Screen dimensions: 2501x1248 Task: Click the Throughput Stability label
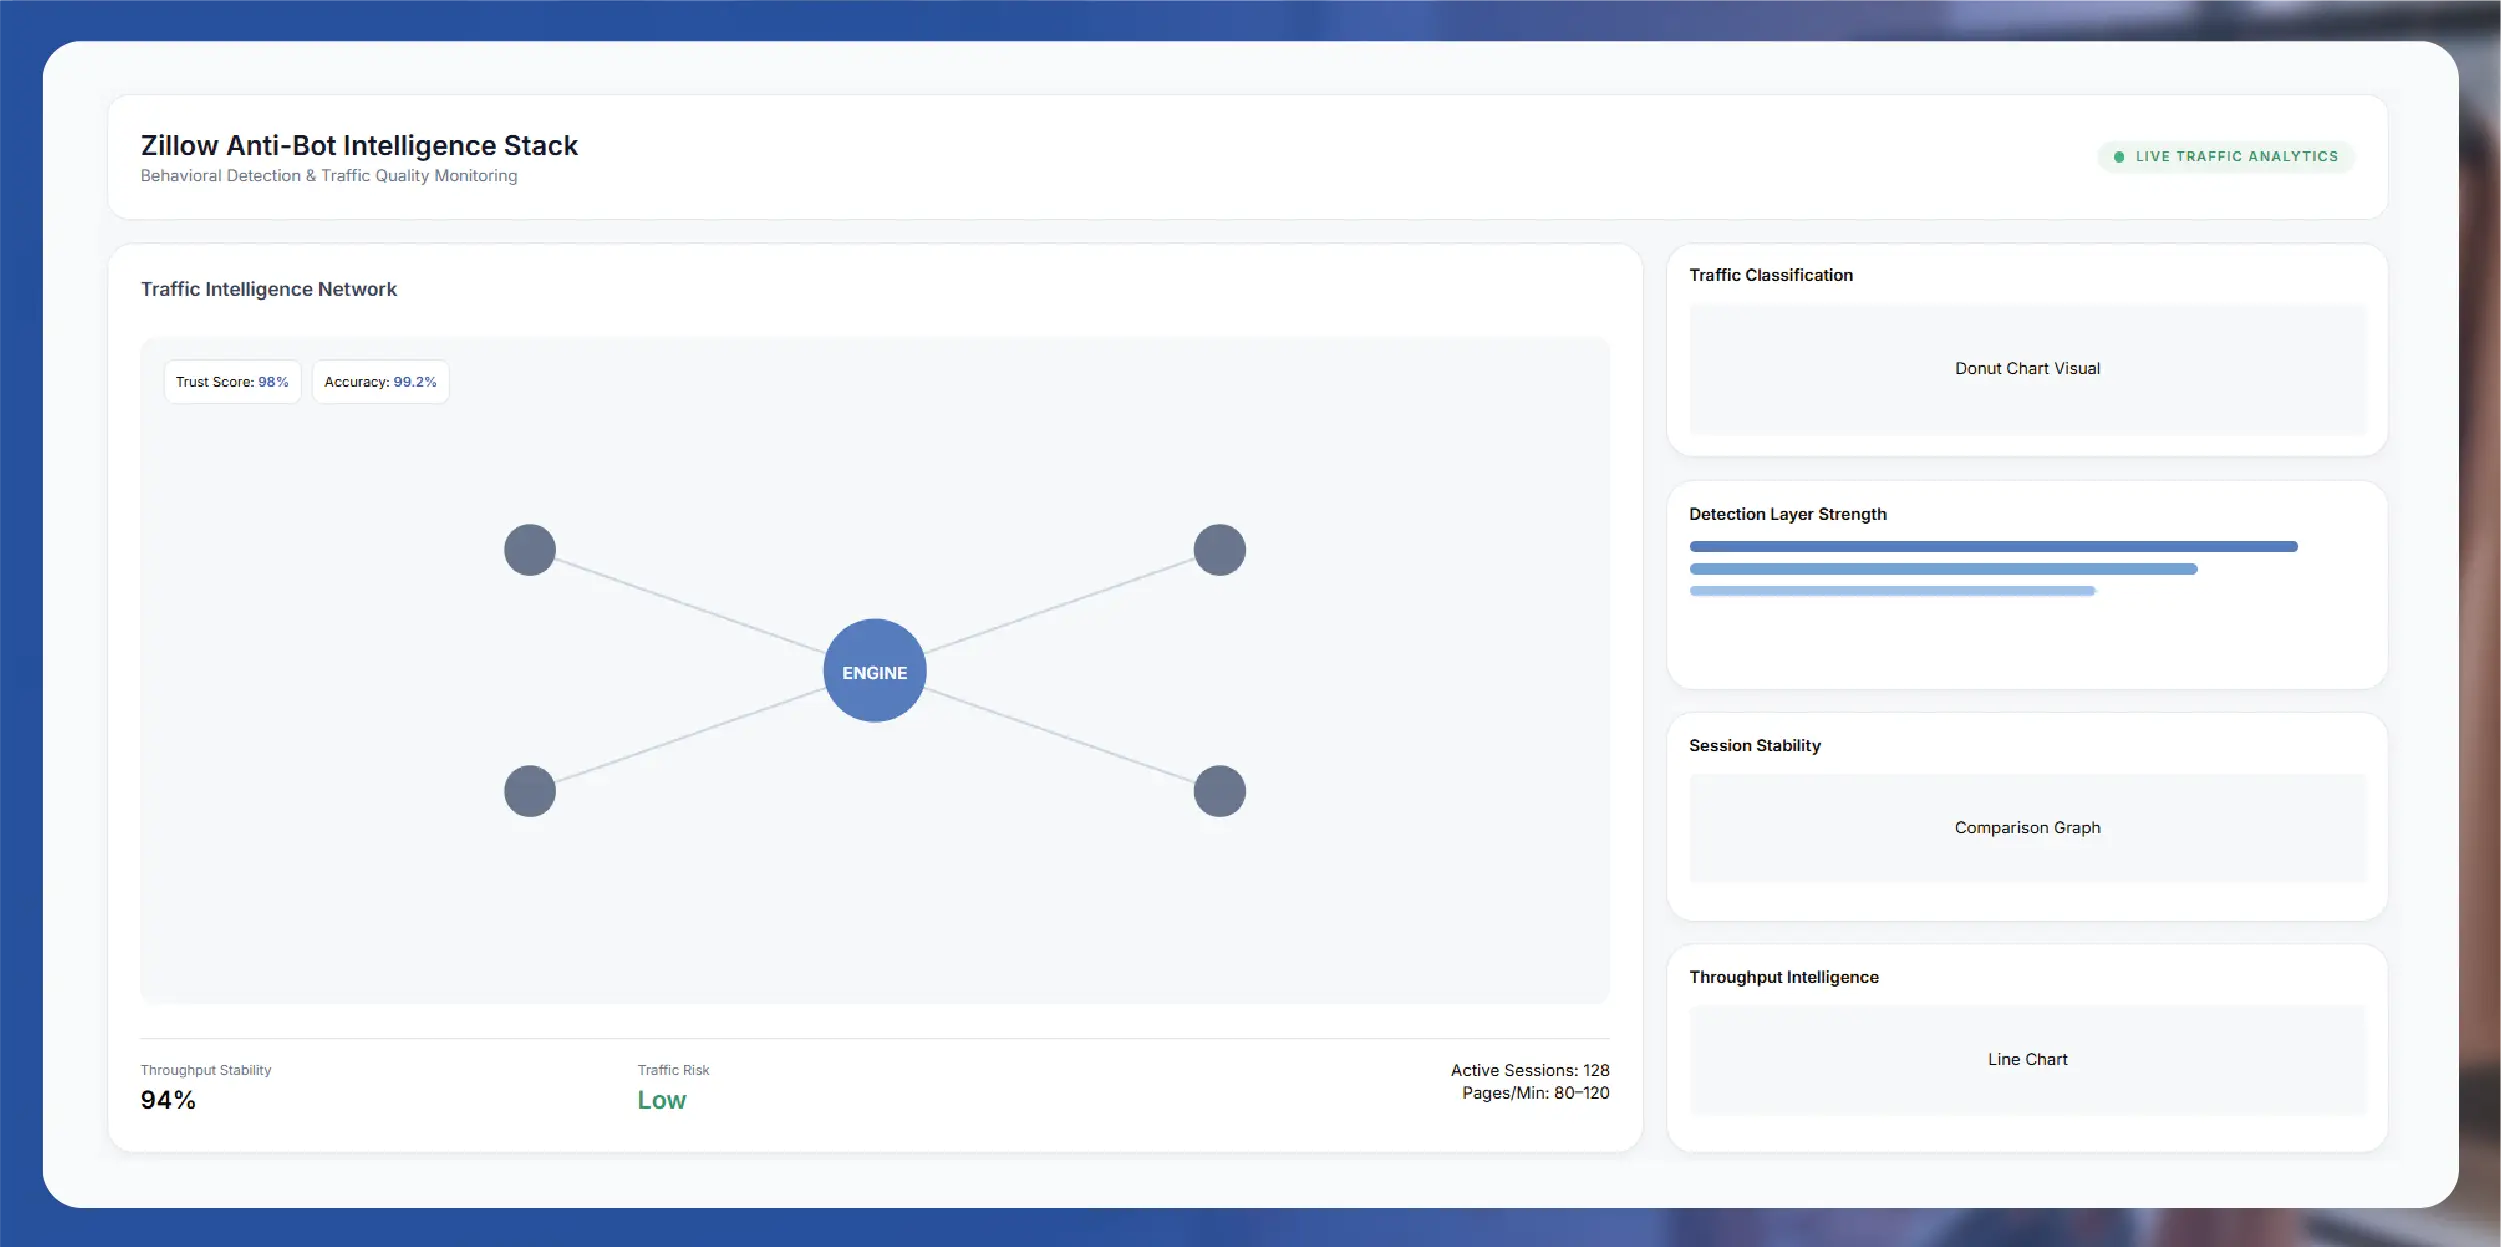pos(206,1070)
